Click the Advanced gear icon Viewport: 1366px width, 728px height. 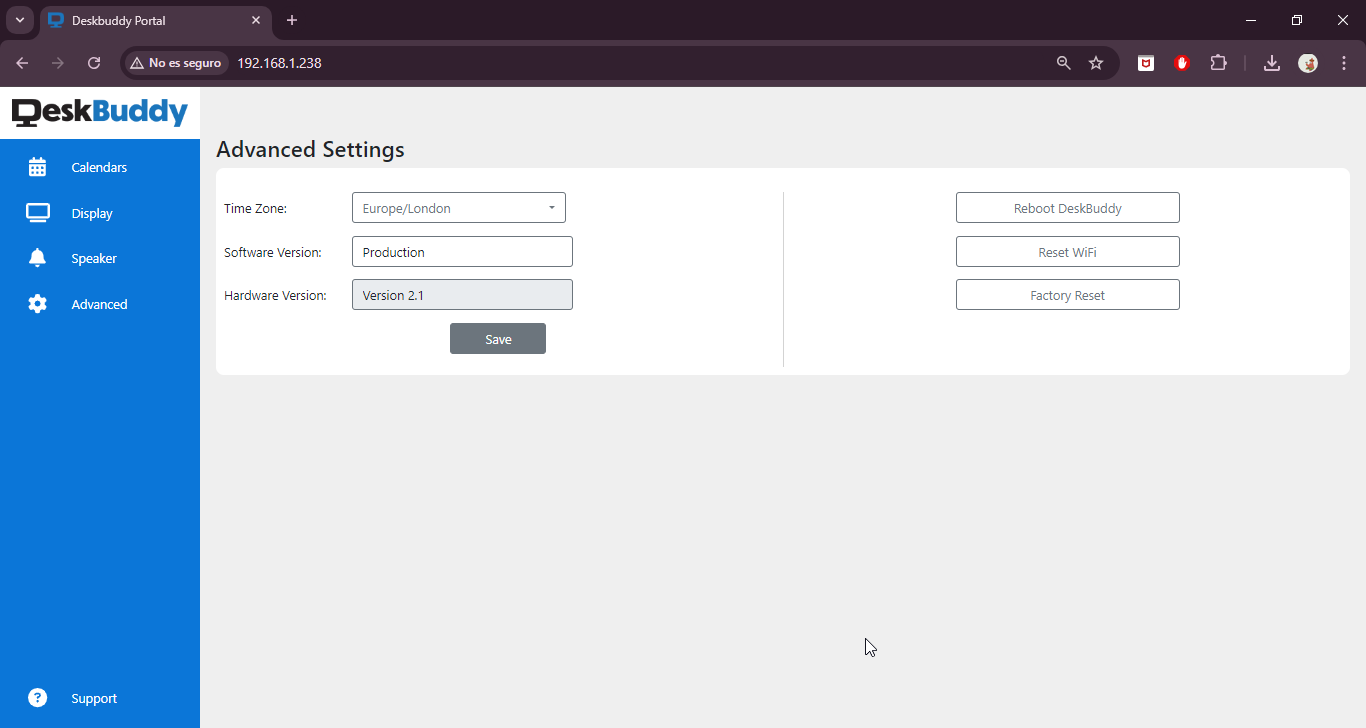(37, 304)
